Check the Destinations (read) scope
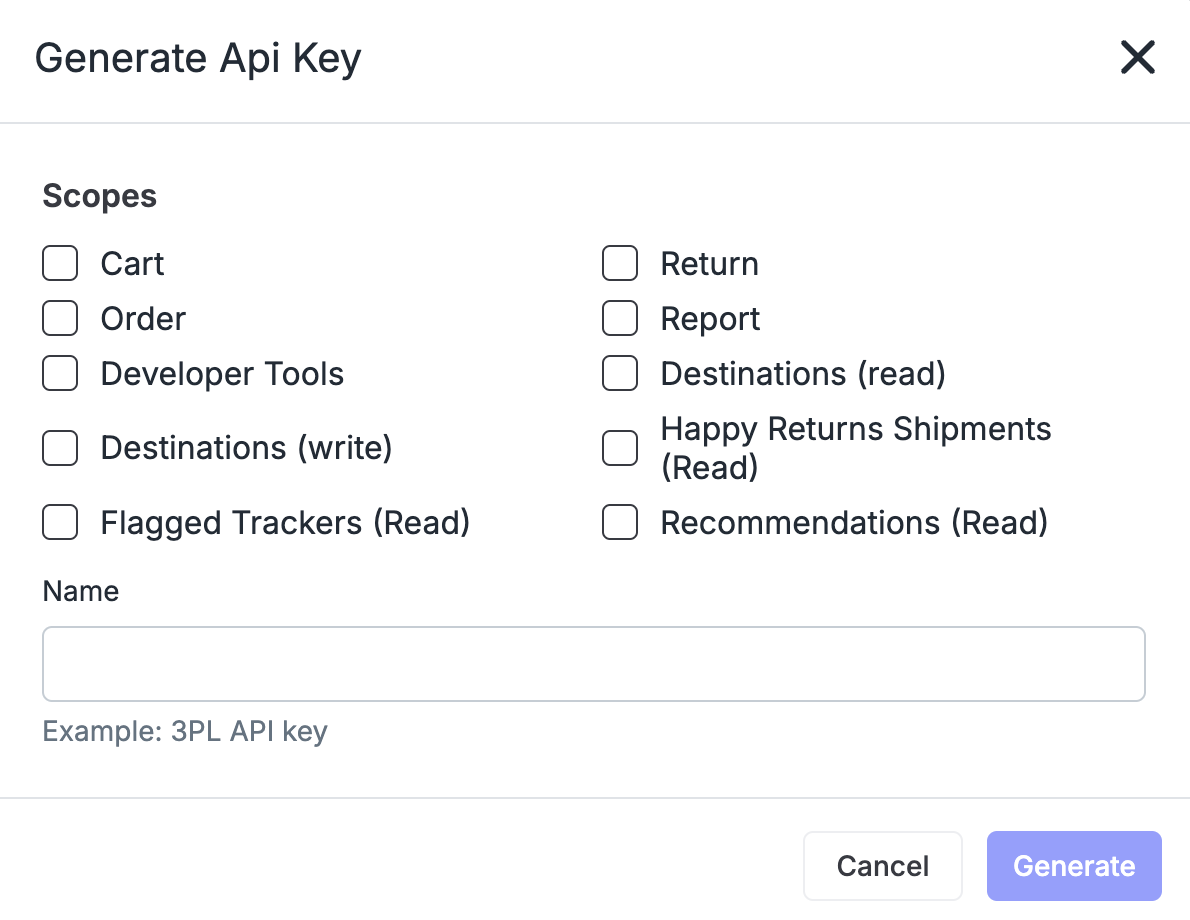Image resolution: width=1190 pixels, height=920 pixels. point(620,373)
